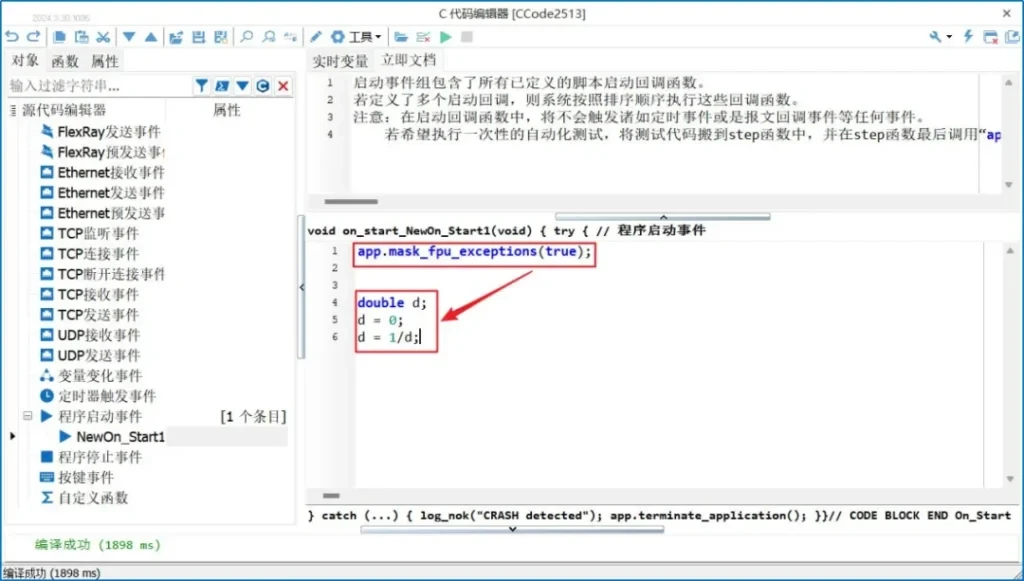Select the NewOn_Start1 tree item
Viewport: 1024px width, 581px height.
coord(120,437)
